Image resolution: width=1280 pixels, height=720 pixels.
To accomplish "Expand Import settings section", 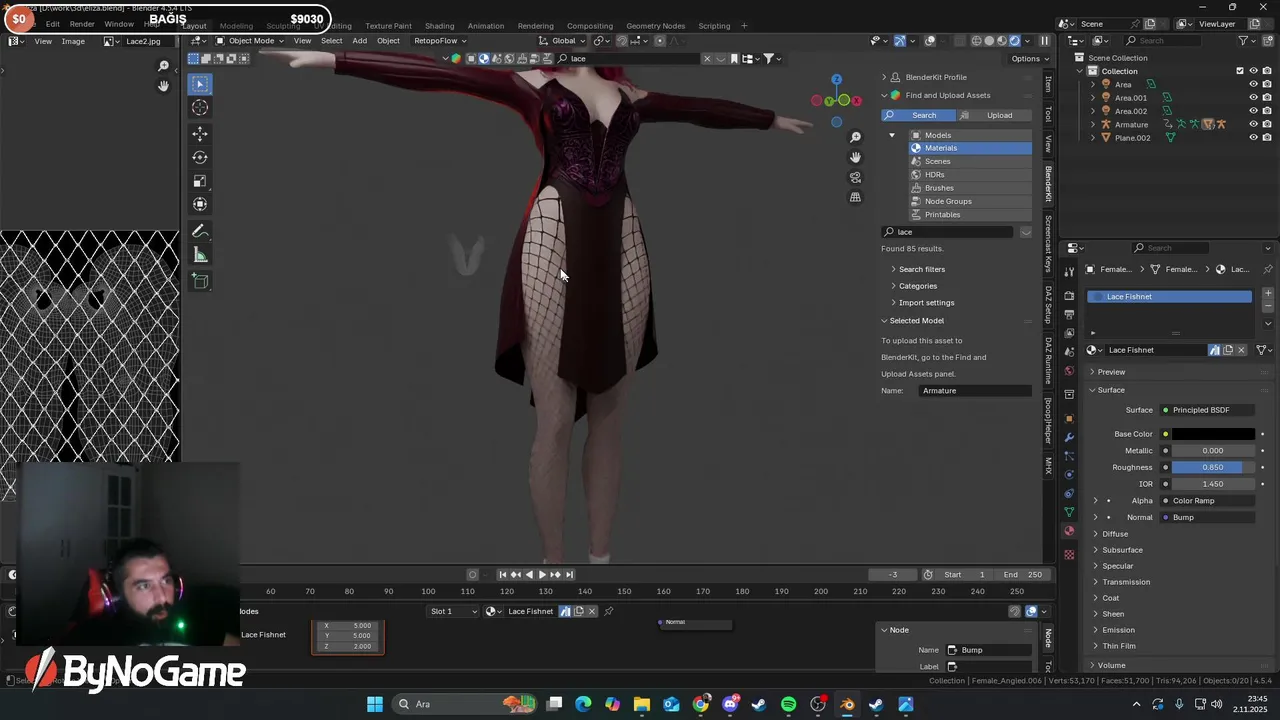I will coord(926,303).
